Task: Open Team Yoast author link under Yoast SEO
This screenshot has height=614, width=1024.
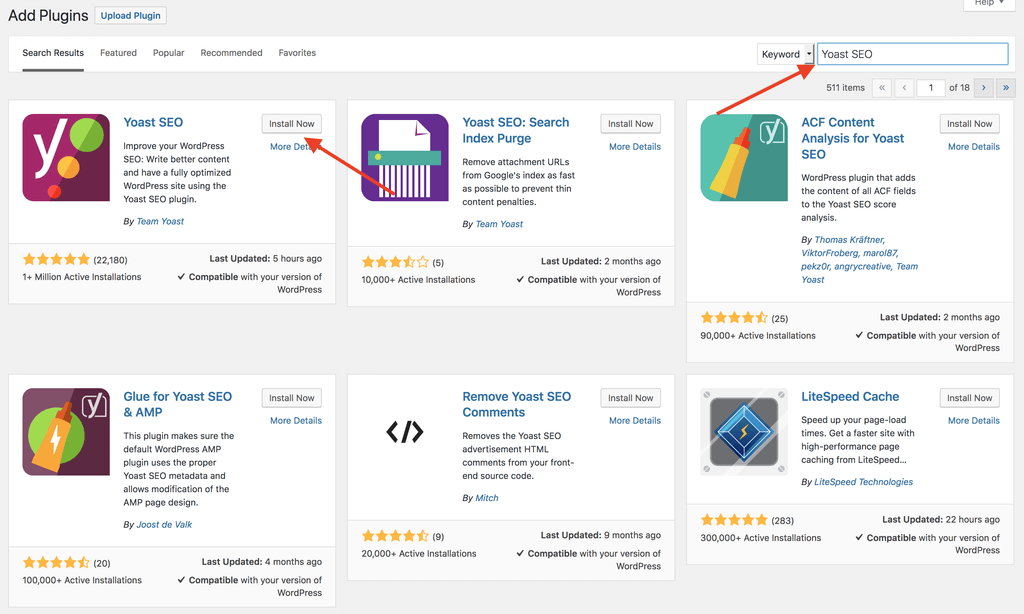Action: (x=160, y=221)
